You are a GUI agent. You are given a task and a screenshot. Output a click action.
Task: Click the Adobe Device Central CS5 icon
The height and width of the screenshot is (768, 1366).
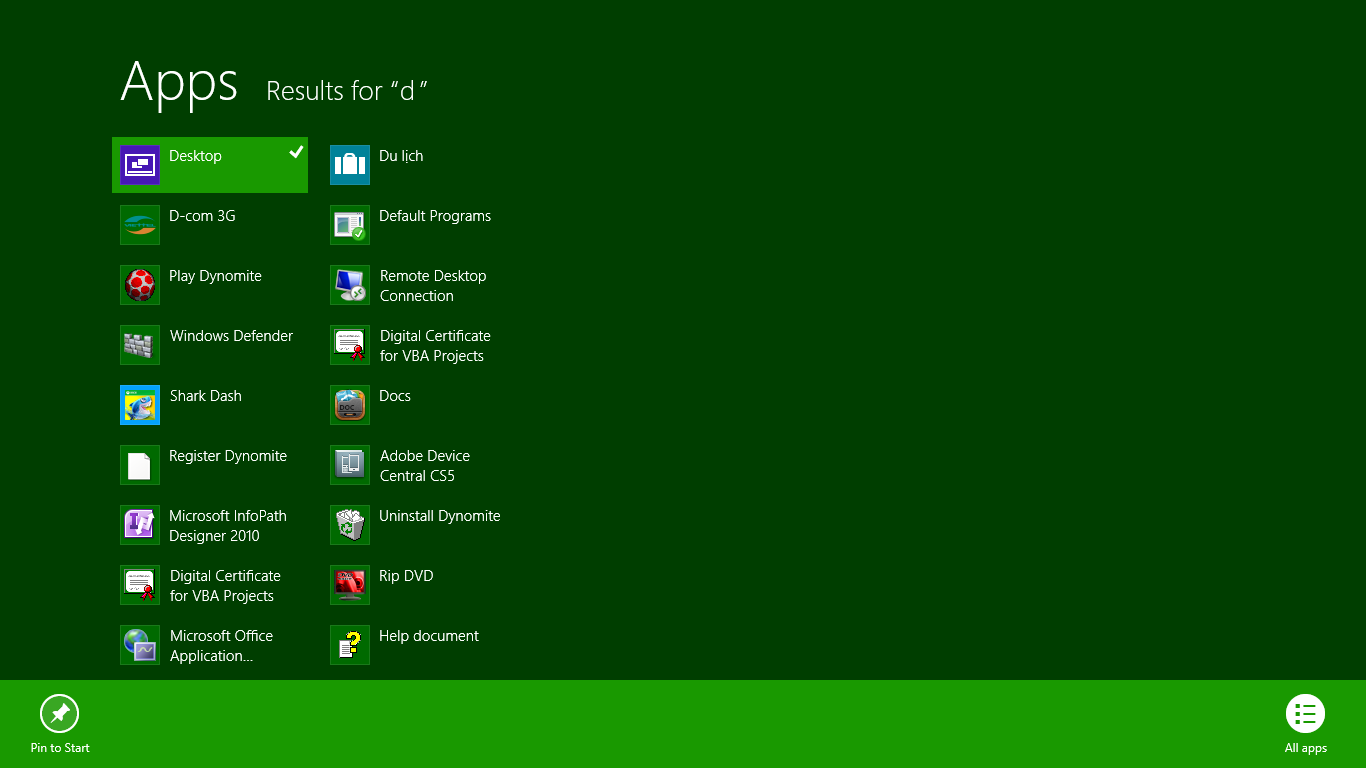point(350,465)
